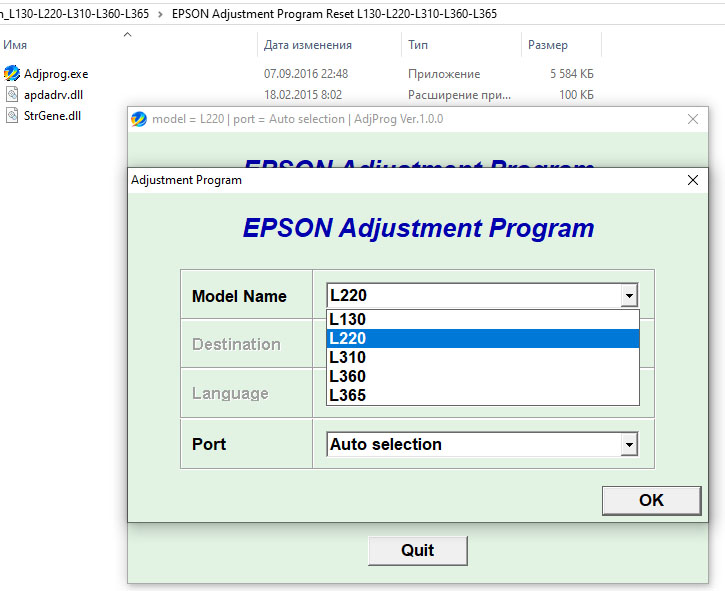Expand the Port dropdown arrow
This screenshot has height=591, width=725.
pos(628,445)
